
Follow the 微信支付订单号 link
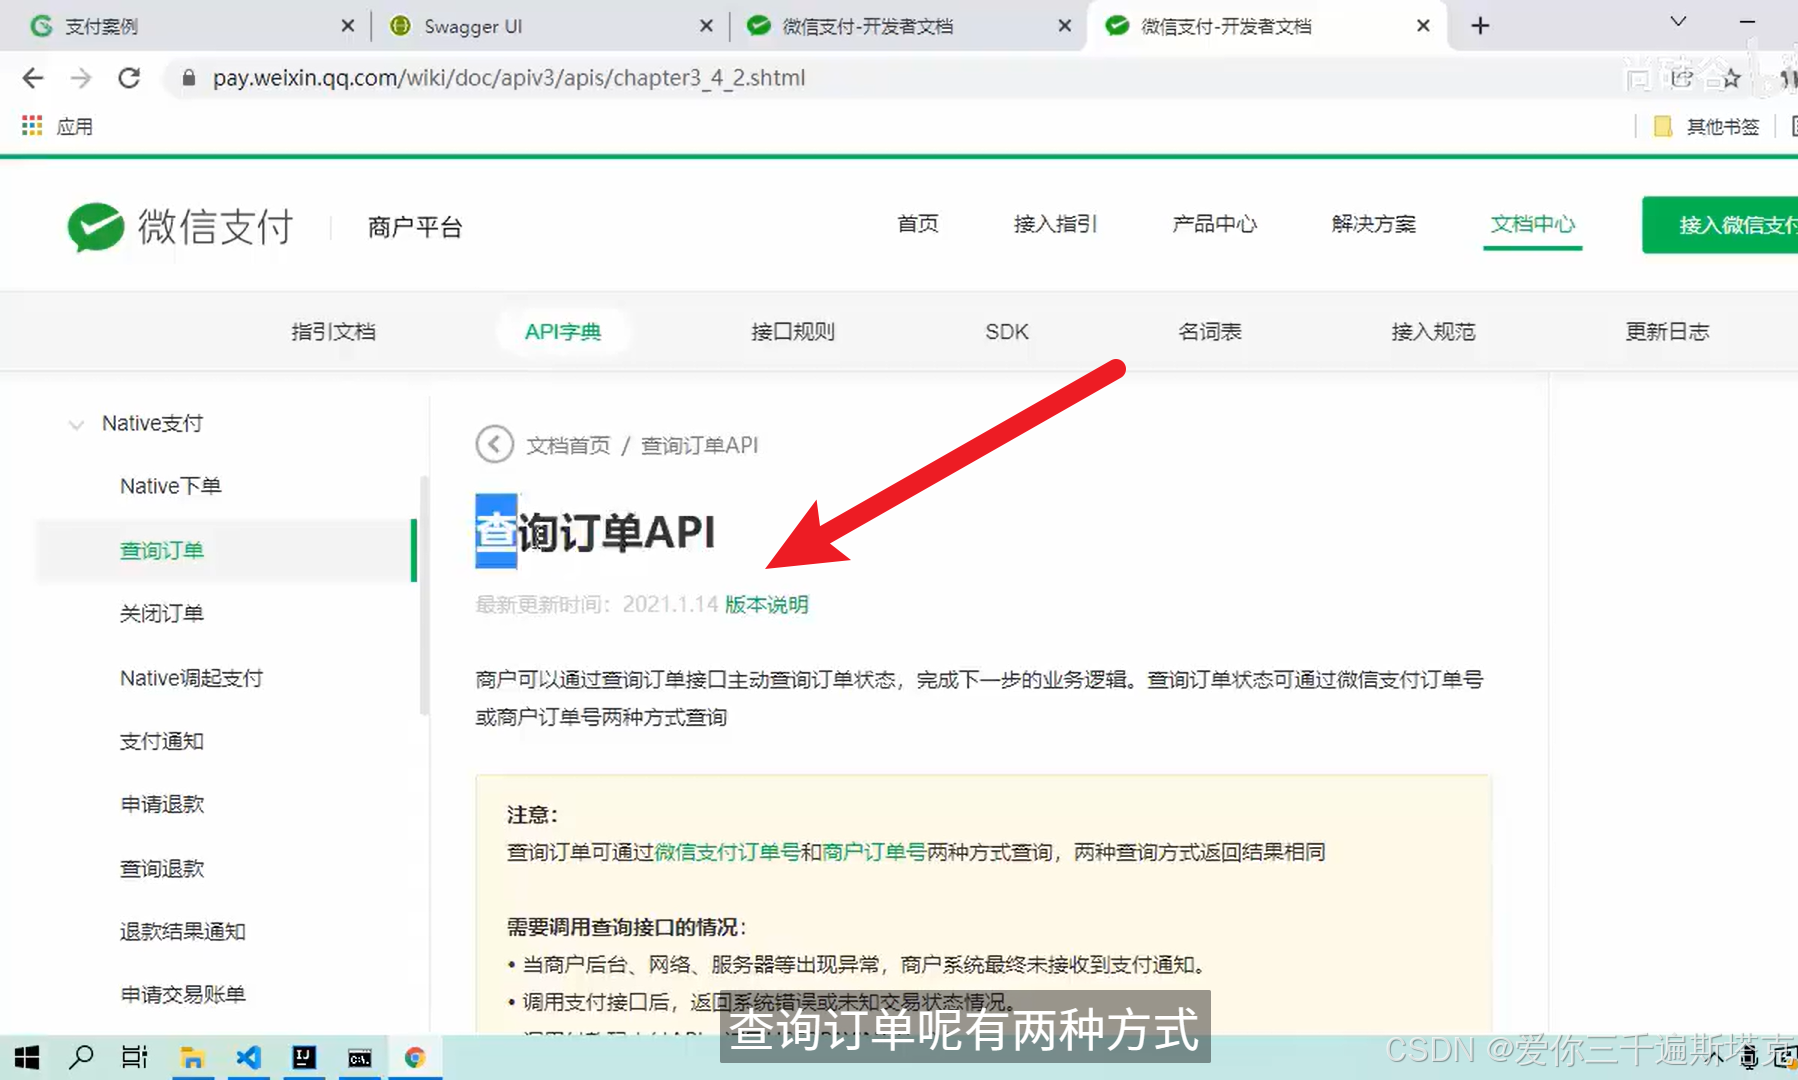(x=727, y=852)
